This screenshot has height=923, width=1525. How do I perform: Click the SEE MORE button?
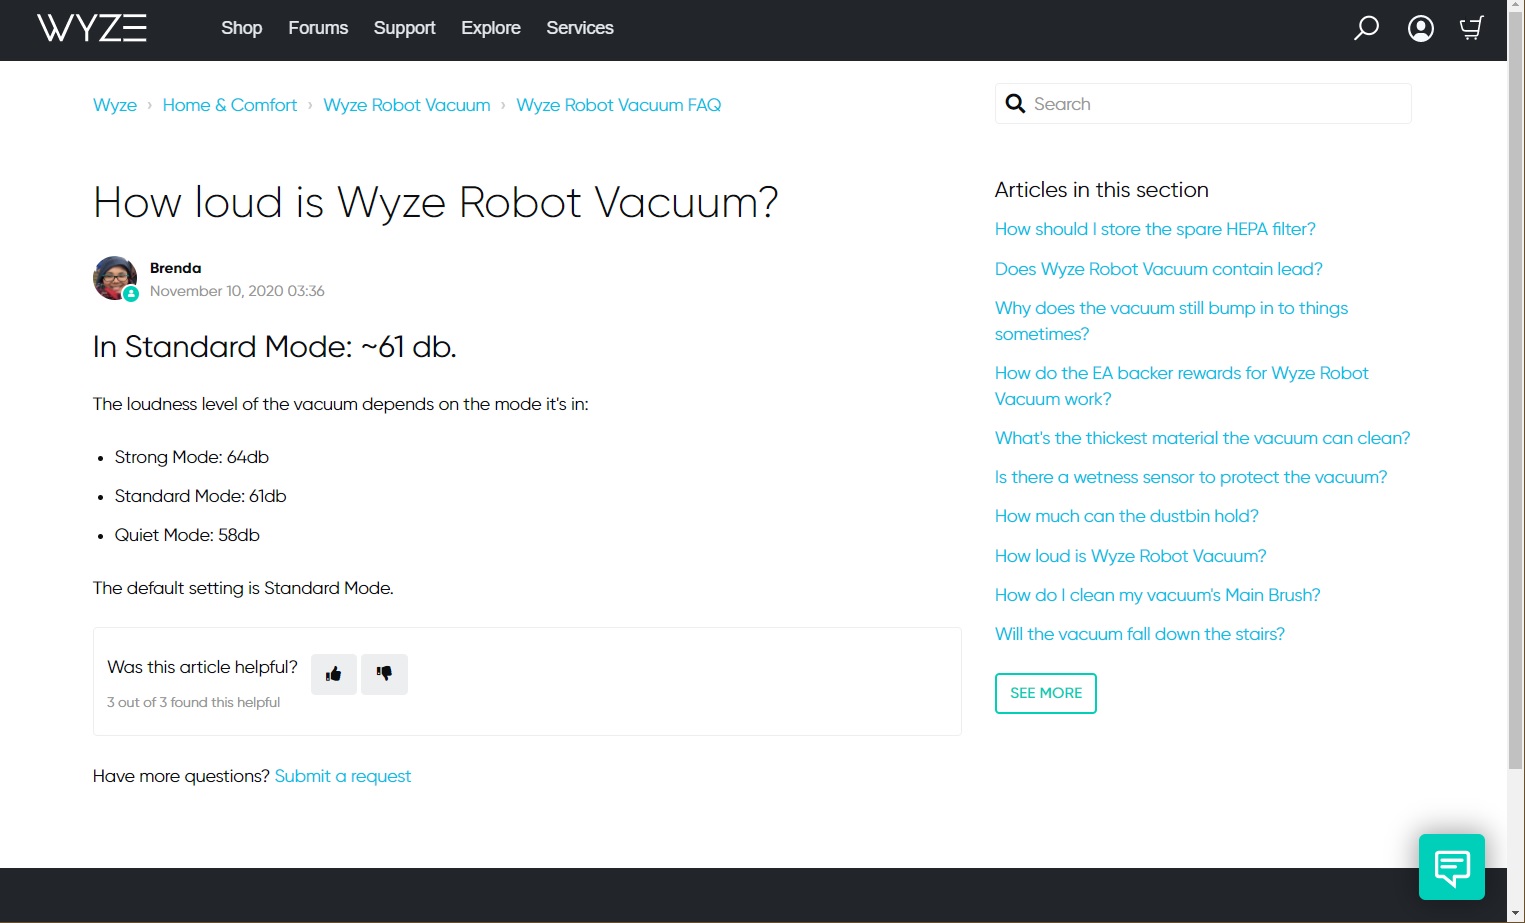[1046, 693]
